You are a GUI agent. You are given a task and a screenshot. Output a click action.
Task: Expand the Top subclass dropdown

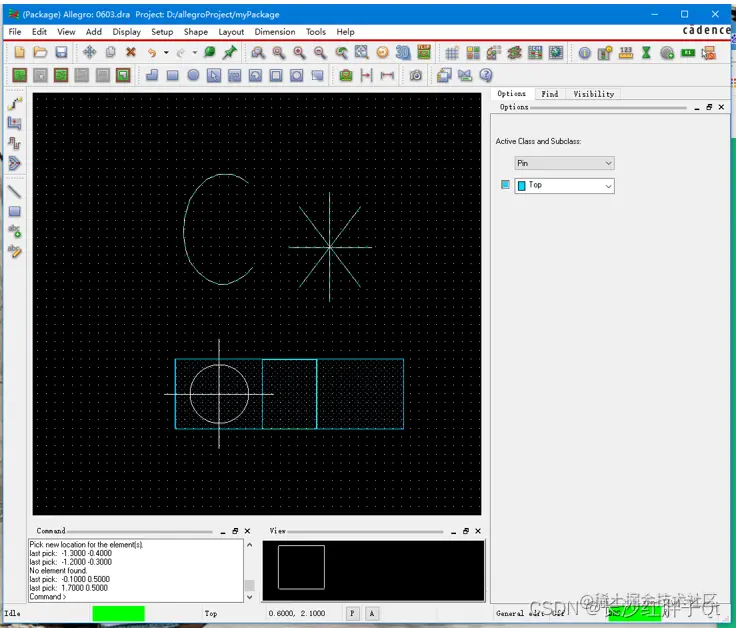point(564,186)
